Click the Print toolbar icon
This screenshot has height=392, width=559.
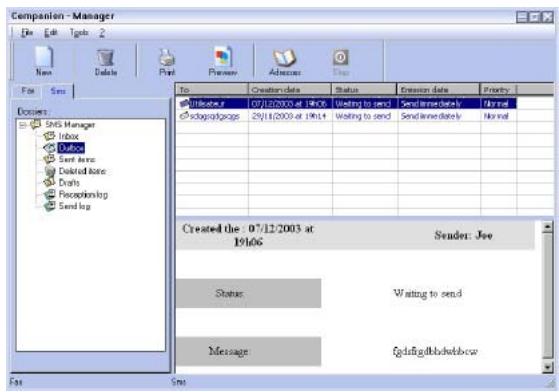click(x=167, y=58)
